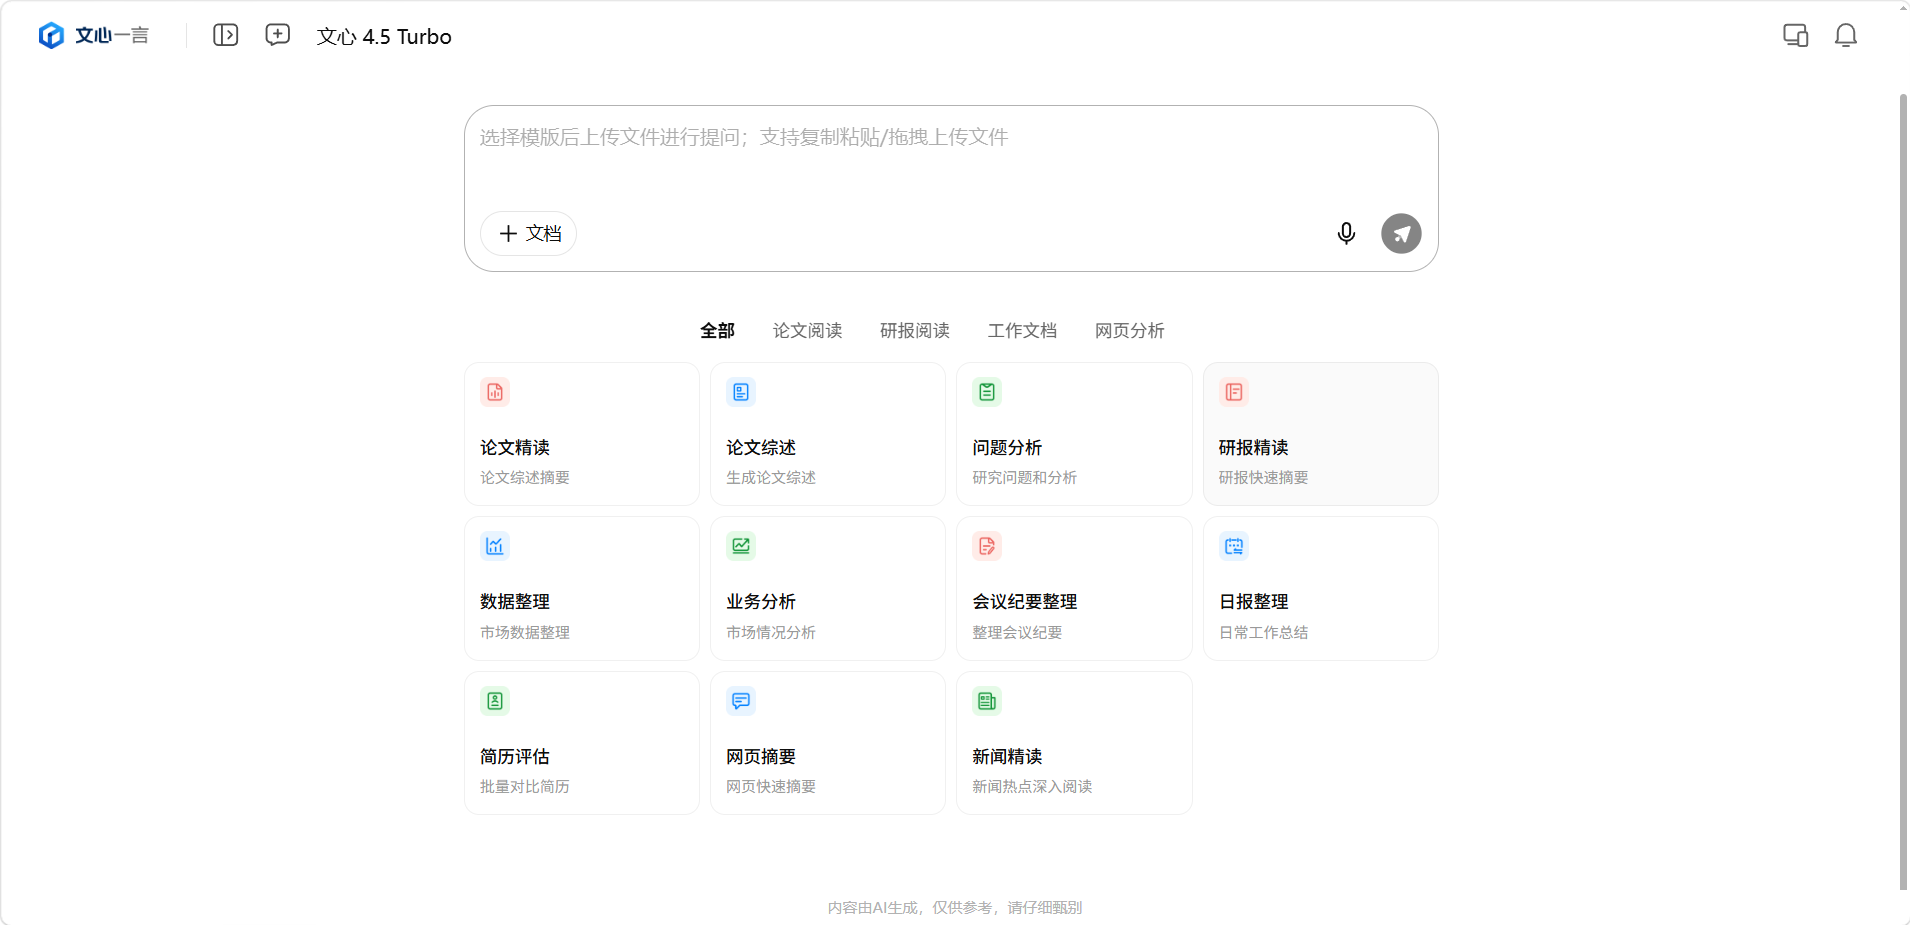Click the 数据整理 chart icon
1910x925 pixels.
495,546
